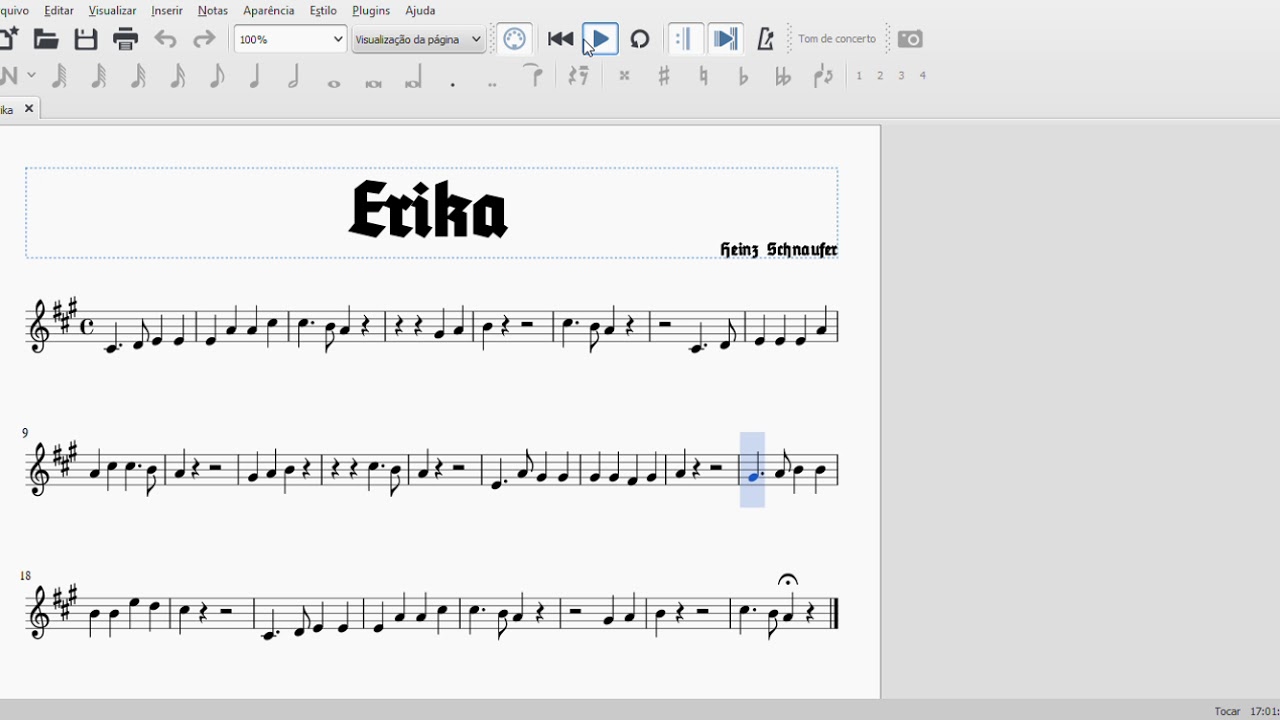The width and height of the screenshot is (1280, 720).
Task: Close the score tab
Action: (29, 108)
